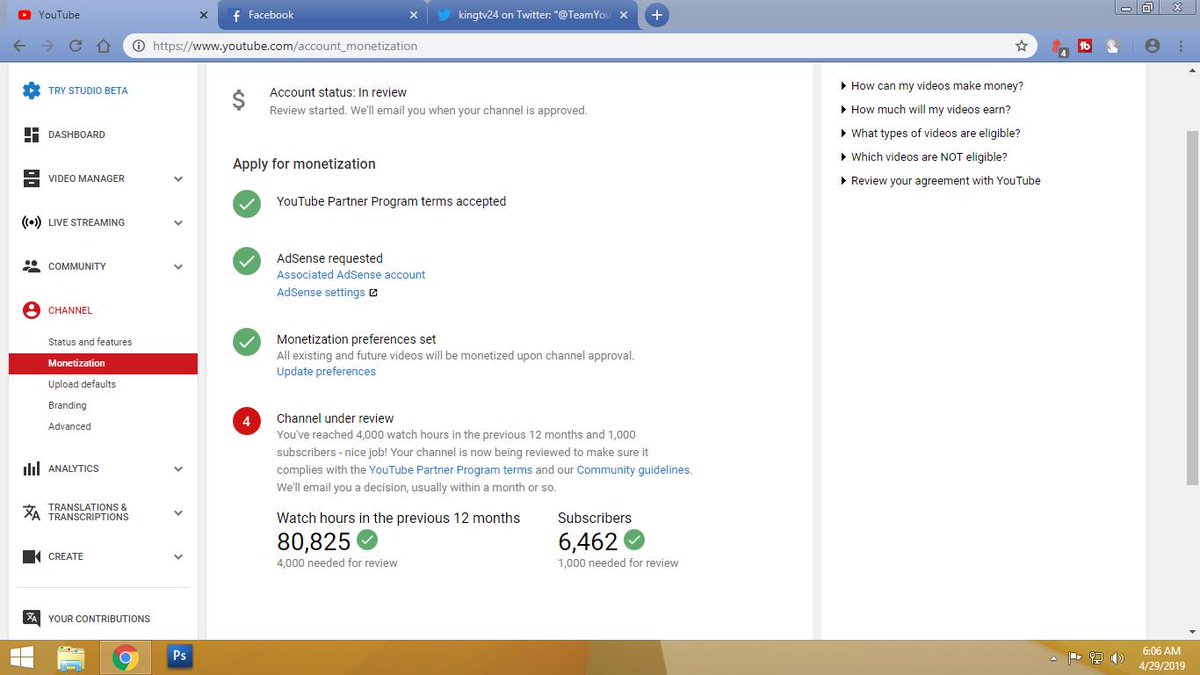Open Upload defaults in Channel menu
This screenshot has height=675, width=1200.
coord(82,384)
